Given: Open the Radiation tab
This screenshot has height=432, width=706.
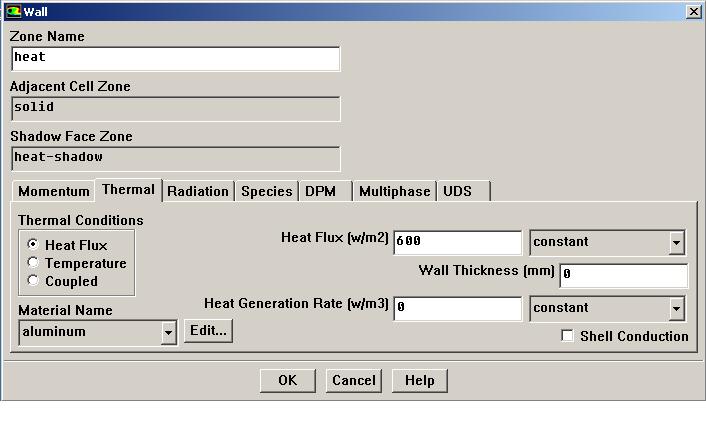Looking at the screenshot, I should (x=198, y=191).
